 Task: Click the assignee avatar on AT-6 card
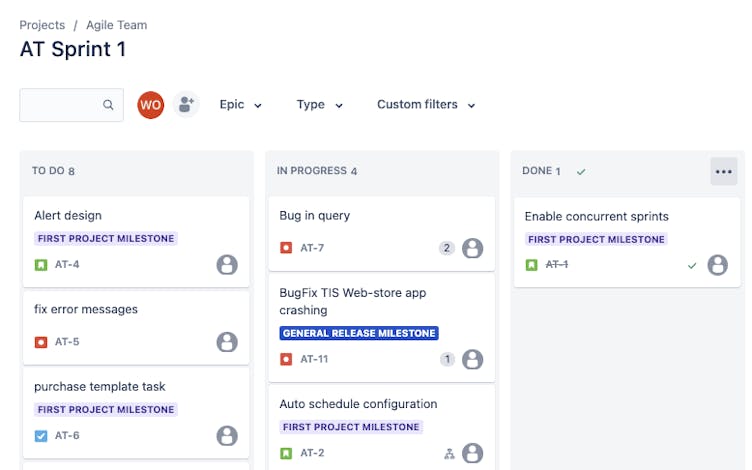(227, 435)
